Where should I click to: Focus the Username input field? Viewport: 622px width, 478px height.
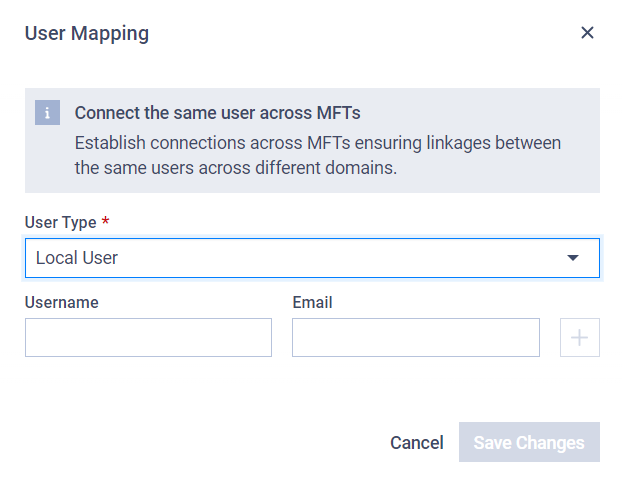click(148, 338)
